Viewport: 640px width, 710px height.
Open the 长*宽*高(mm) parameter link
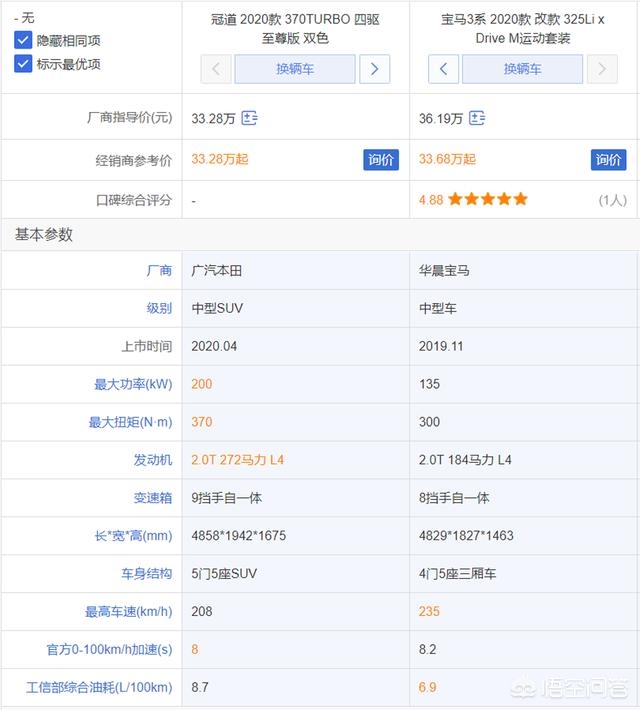click(133, 536)
